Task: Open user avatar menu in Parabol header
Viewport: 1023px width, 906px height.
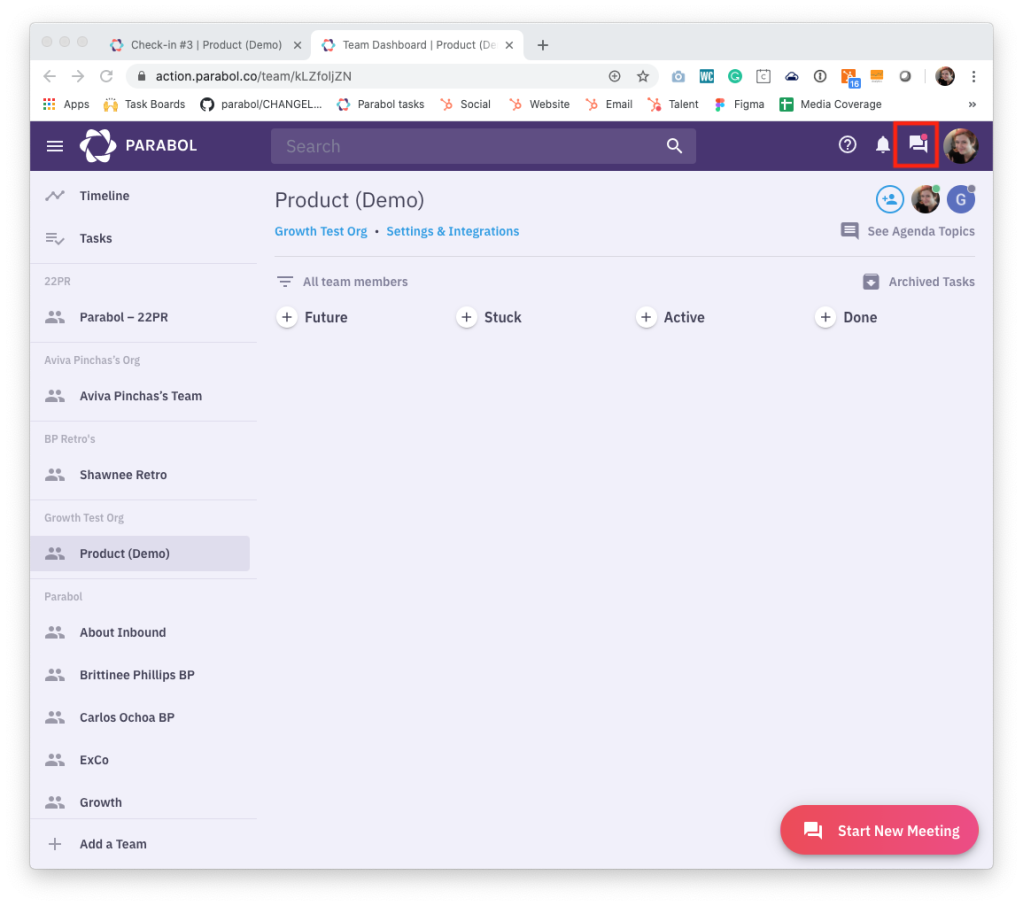Action: pyautogui.click(x=961, y=145)
